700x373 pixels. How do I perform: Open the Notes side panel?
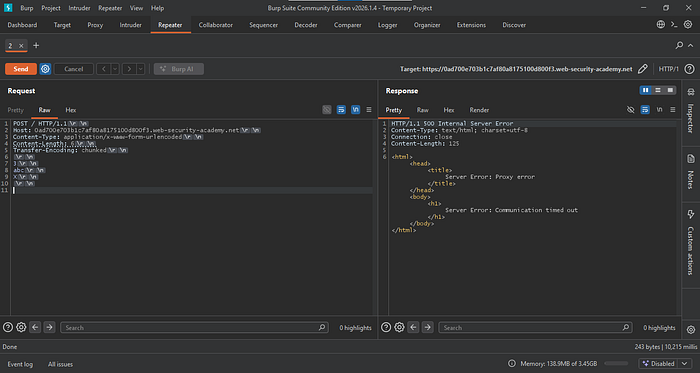point(691,171)
